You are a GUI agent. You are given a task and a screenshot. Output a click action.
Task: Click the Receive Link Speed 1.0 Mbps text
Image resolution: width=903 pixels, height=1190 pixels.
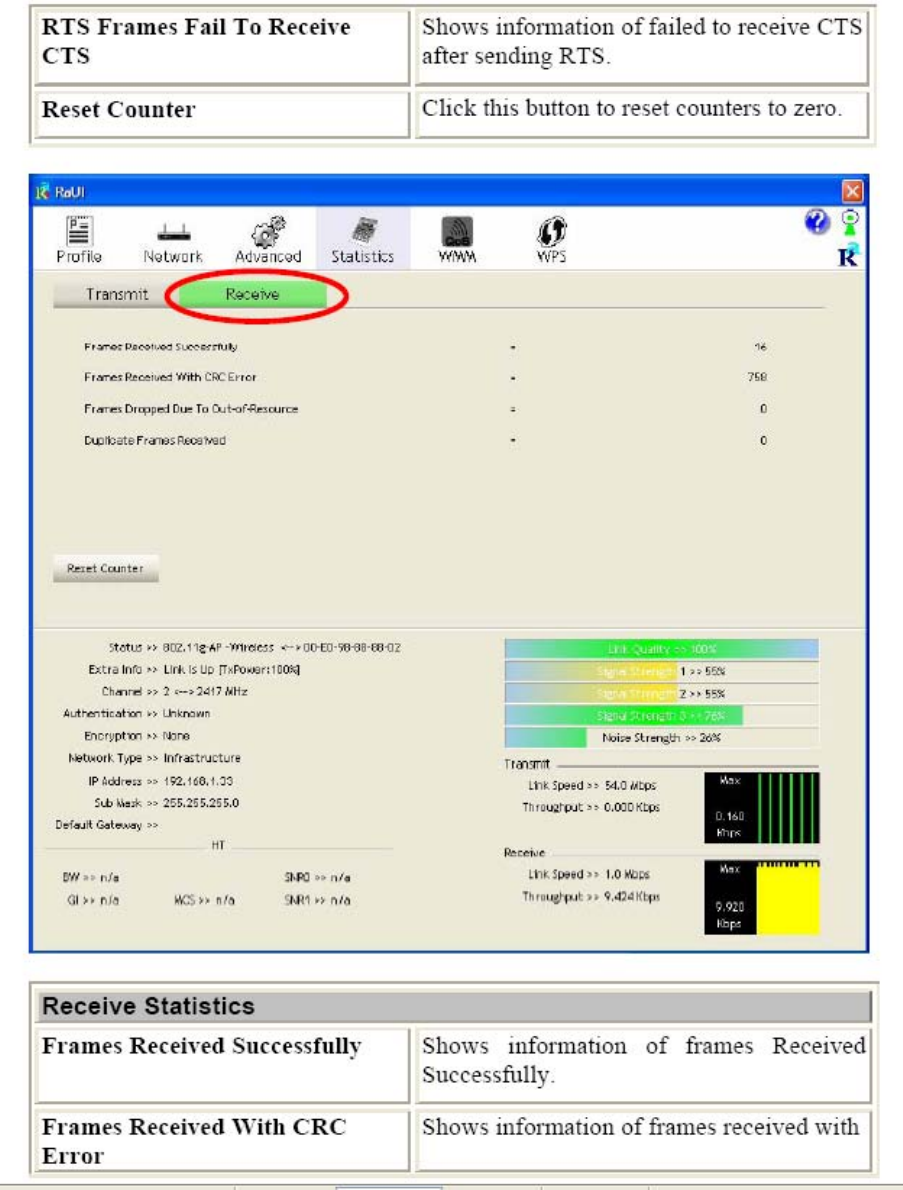coord(589,874)
